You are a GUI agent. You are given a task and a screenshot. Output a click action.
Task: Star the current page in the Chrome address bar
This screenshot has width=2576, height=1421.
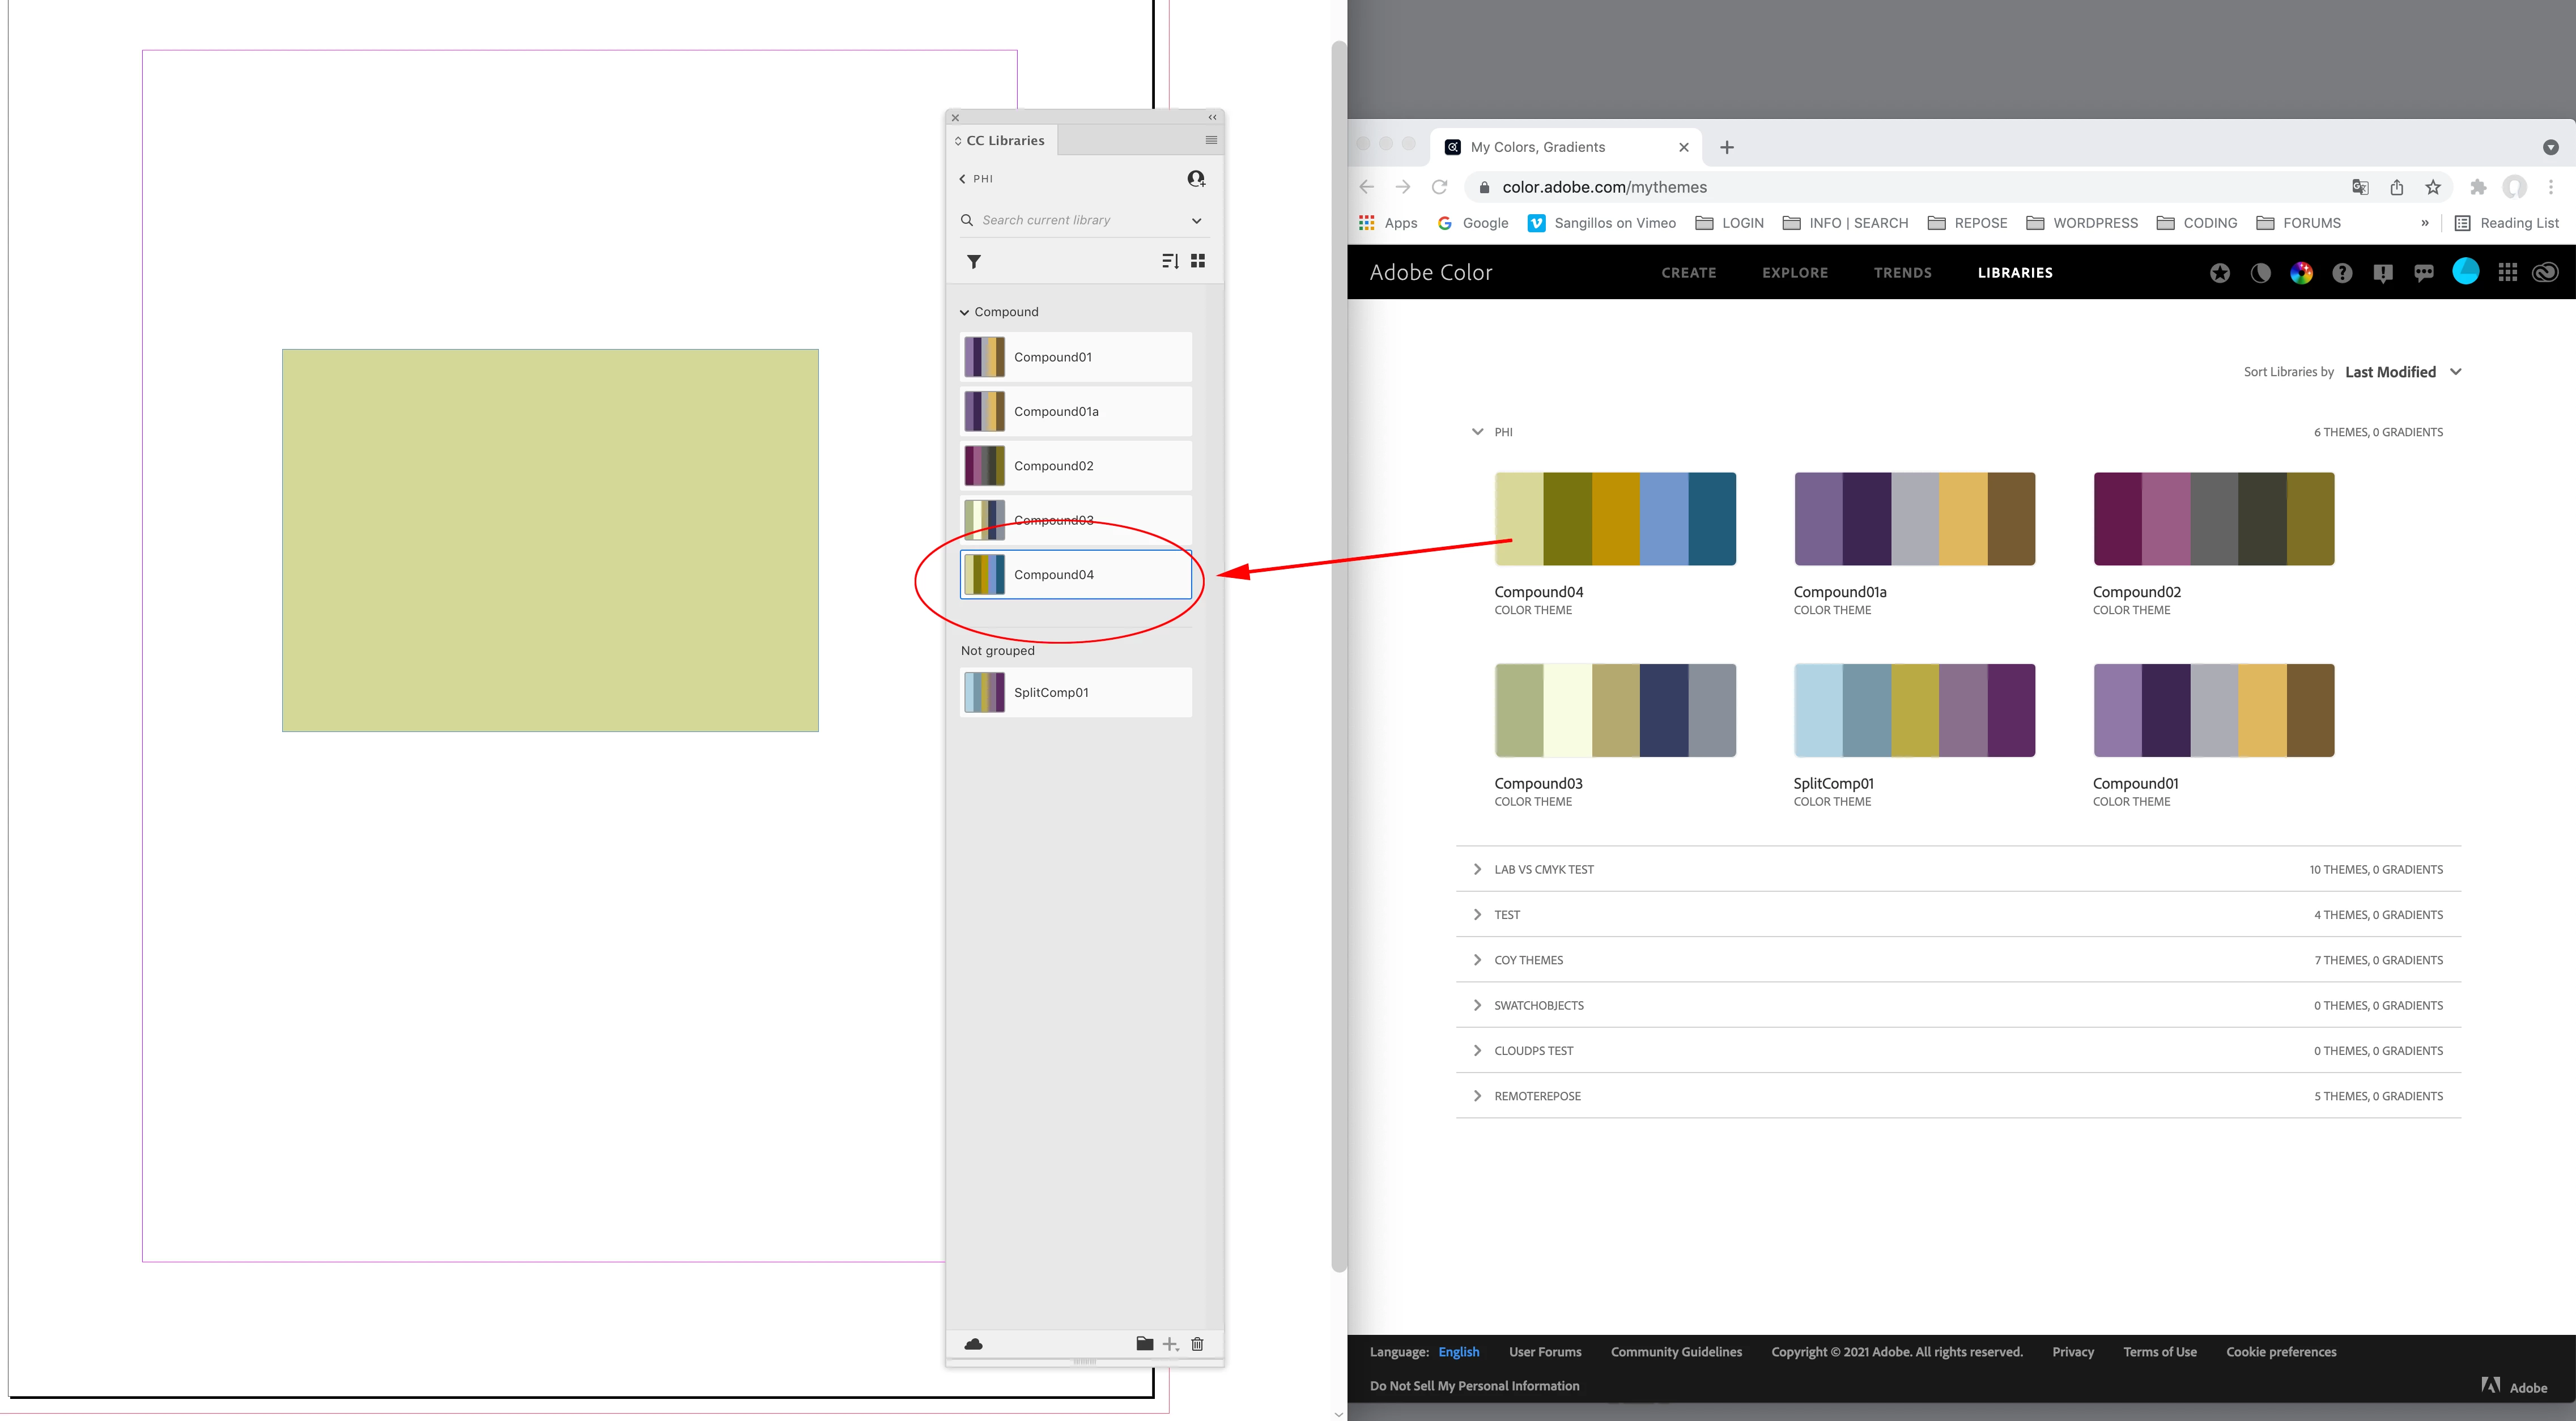click(x=2433, y=187)
